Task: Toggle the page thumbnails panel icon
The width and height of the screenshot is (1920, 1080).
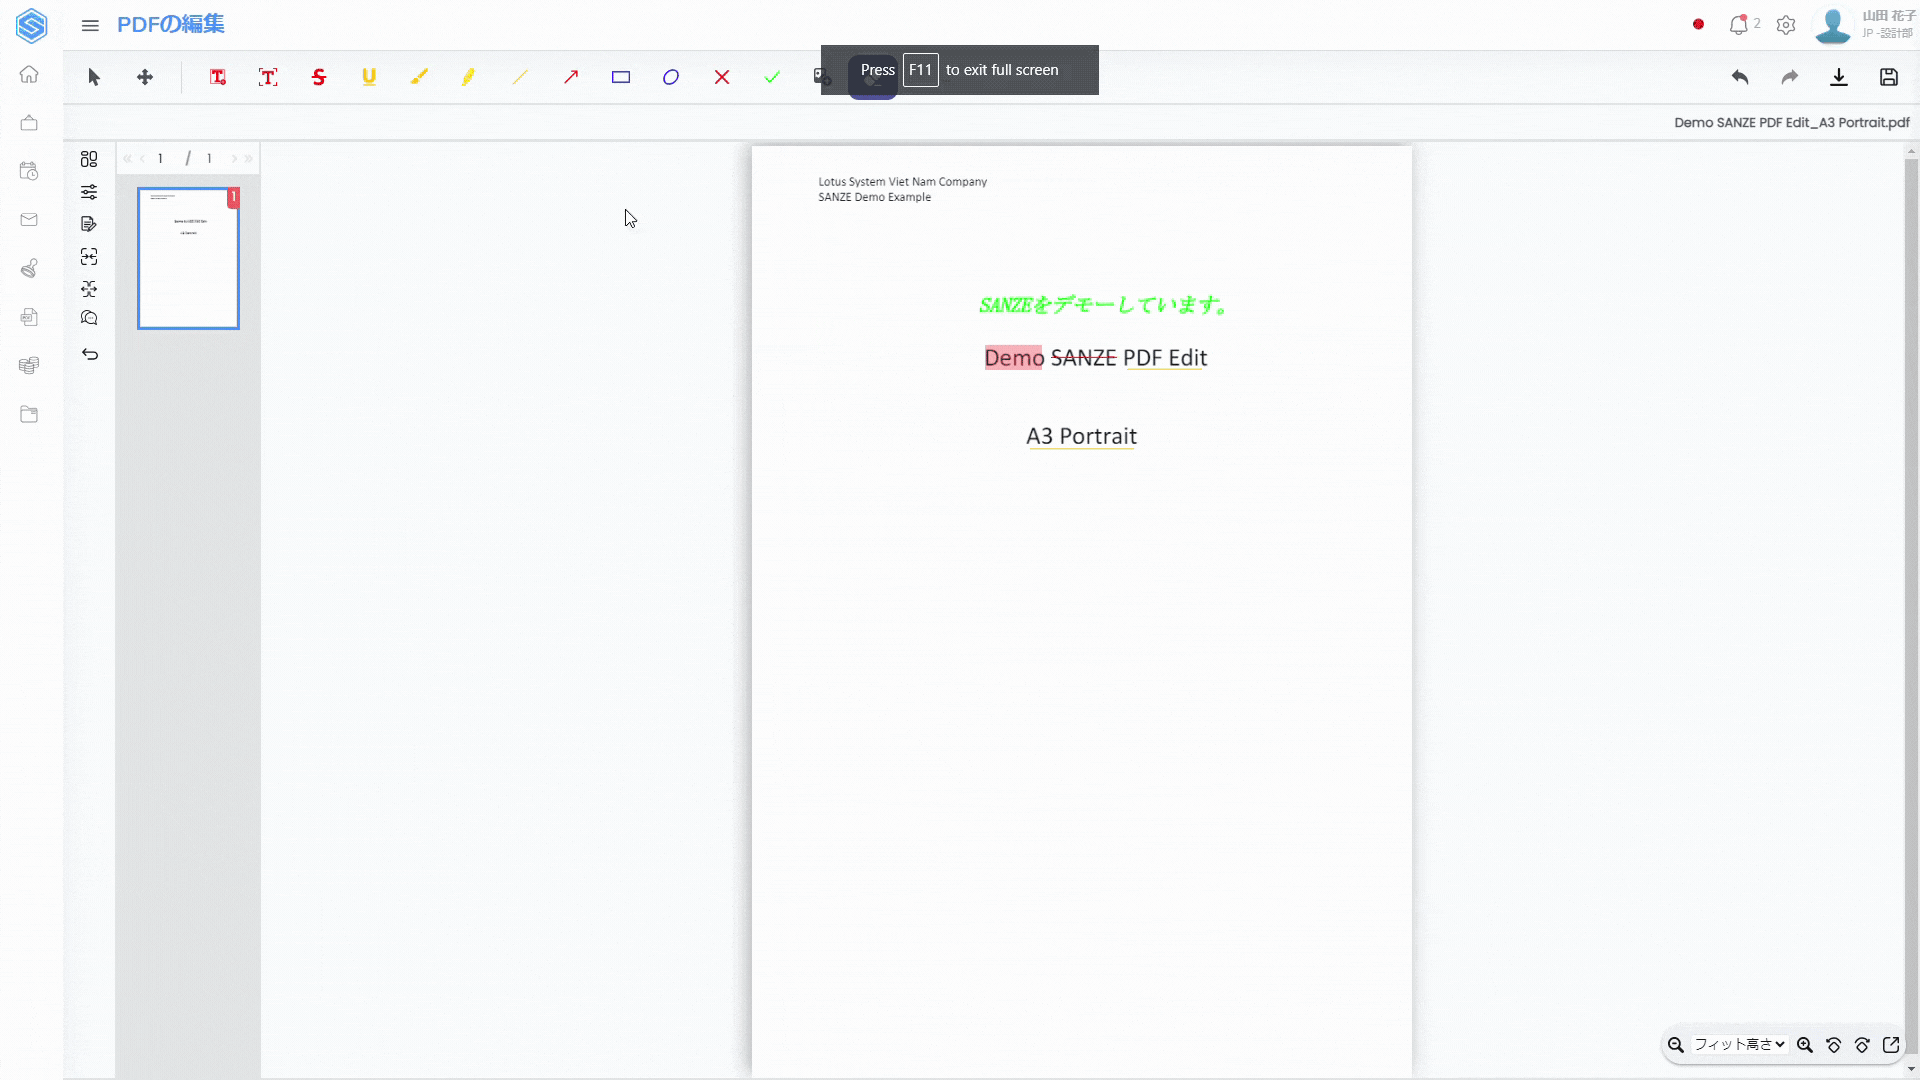Action: click(89, 159)
